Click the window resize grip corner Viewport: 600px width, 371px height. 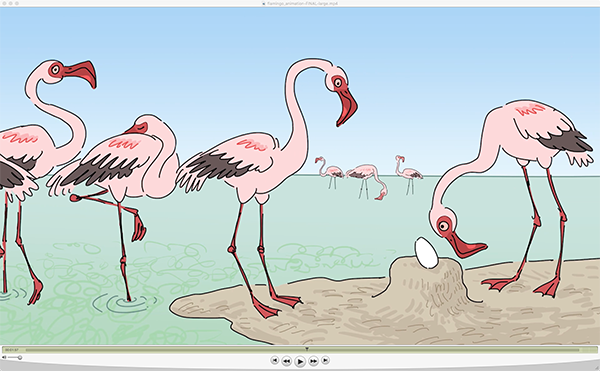[597, 368]
